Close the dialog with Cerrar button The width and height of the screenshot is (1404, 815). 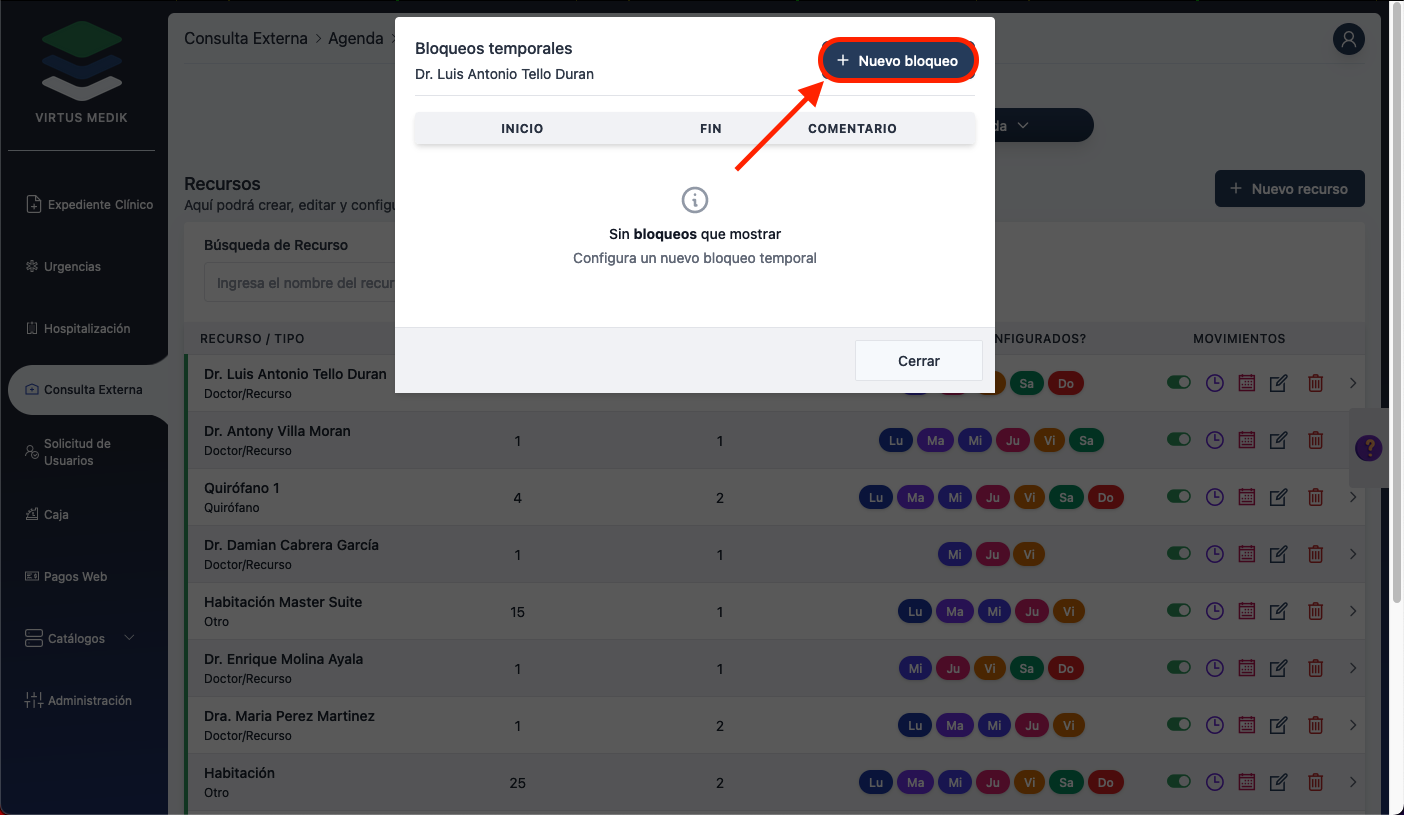click(x=918, y=361)
